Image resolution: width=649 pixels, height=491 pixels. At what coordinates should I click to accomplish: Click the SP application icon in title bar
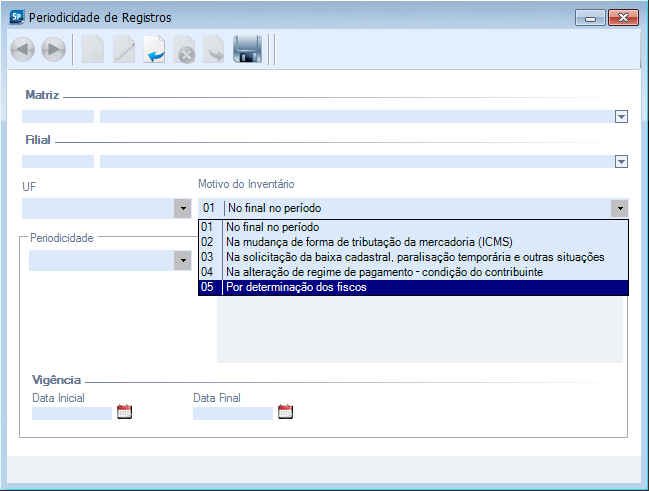pyautogui.click(x=17, y=17)
